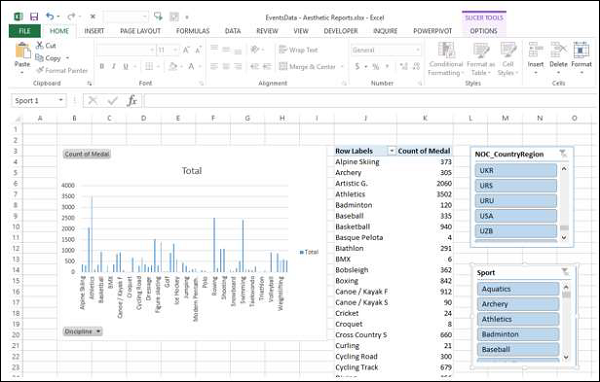Clear filter icon on NOC_CountryRegion slicer

[x=563, y=154]
